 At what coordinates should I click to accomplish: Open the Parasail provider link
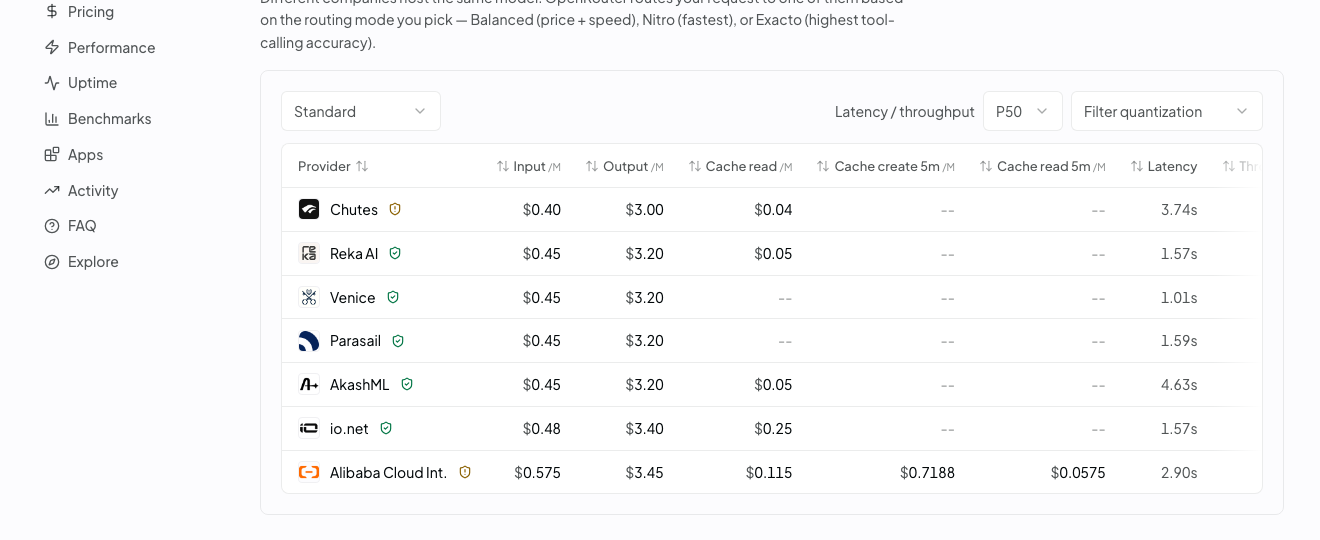355,341
